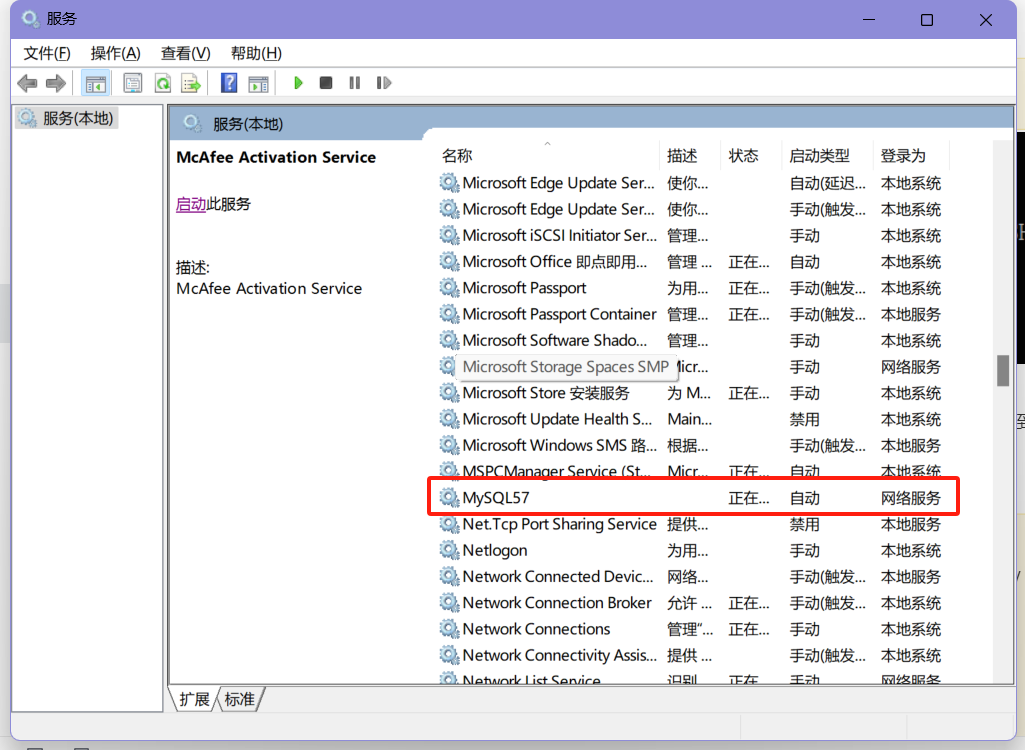Click the Pause Service toolbar icon

coord(354,83)
